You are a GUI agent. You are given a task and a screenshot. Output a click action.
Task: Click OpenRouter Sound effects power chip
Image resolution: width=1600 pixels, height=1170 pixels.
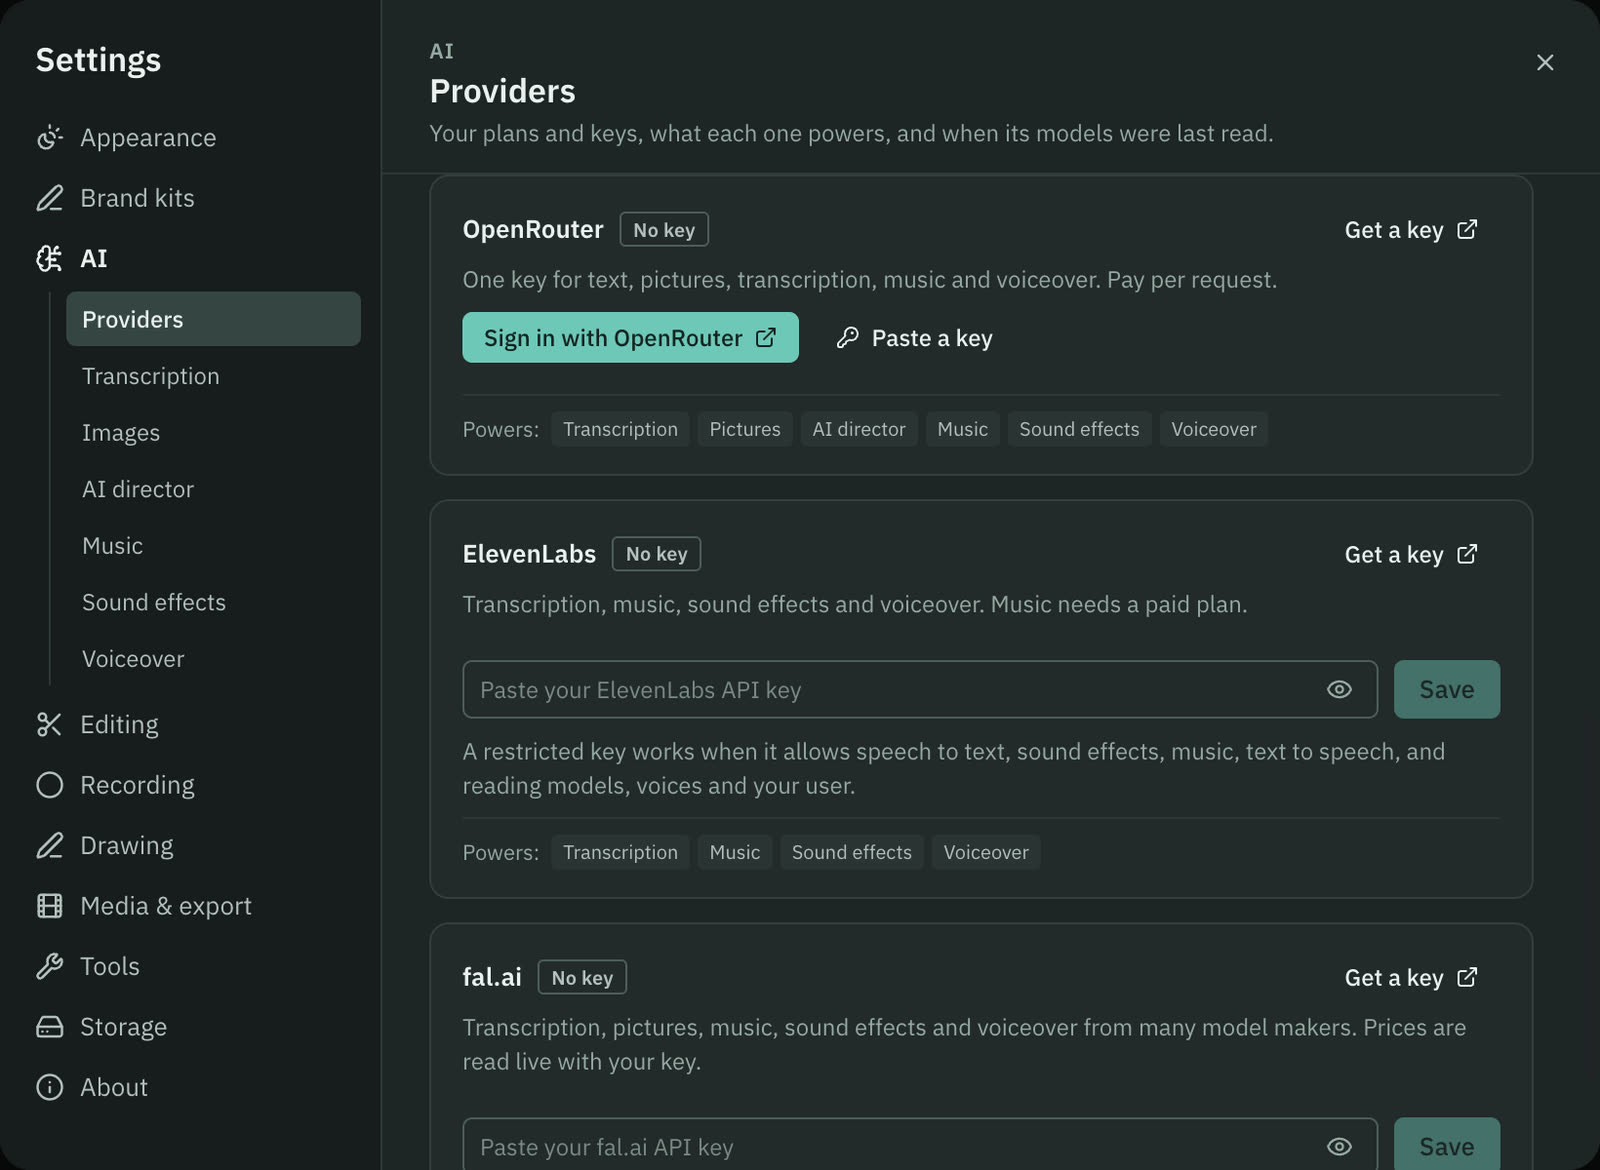(1079, 429)
